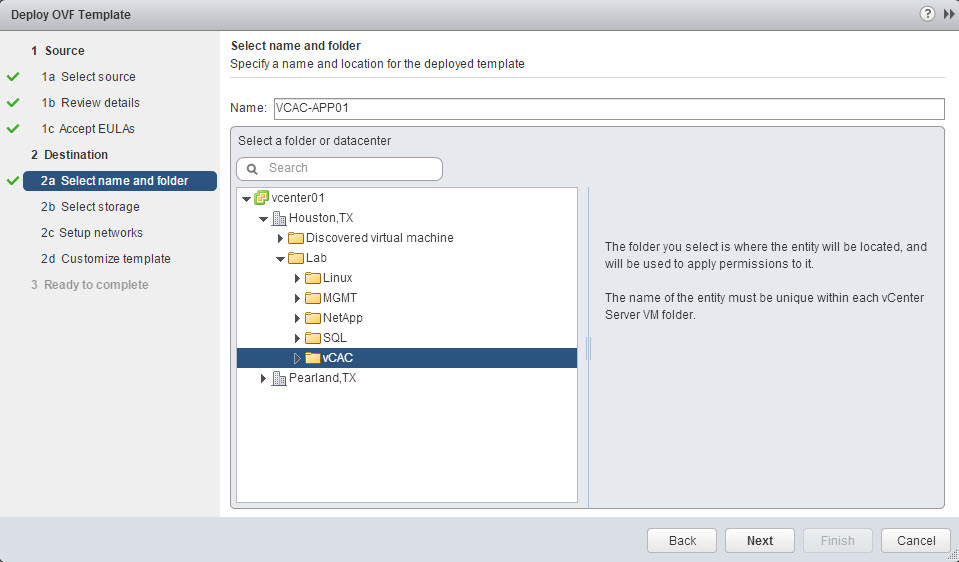Go to step 2b Select storage
959x562 pixels.
[x=100, y=207]
